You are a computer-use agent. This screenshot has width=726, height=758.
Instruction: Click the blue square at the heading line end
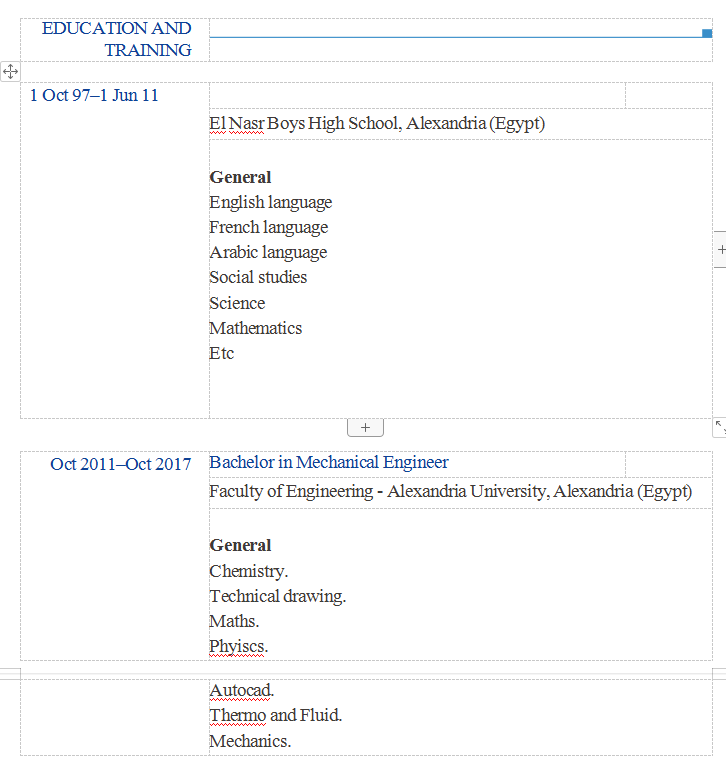(707, 33)
